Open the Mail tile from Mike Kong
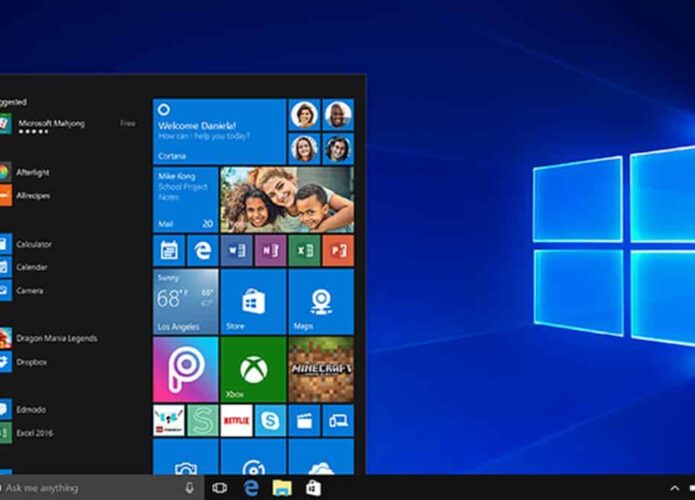 pos(185,199)
